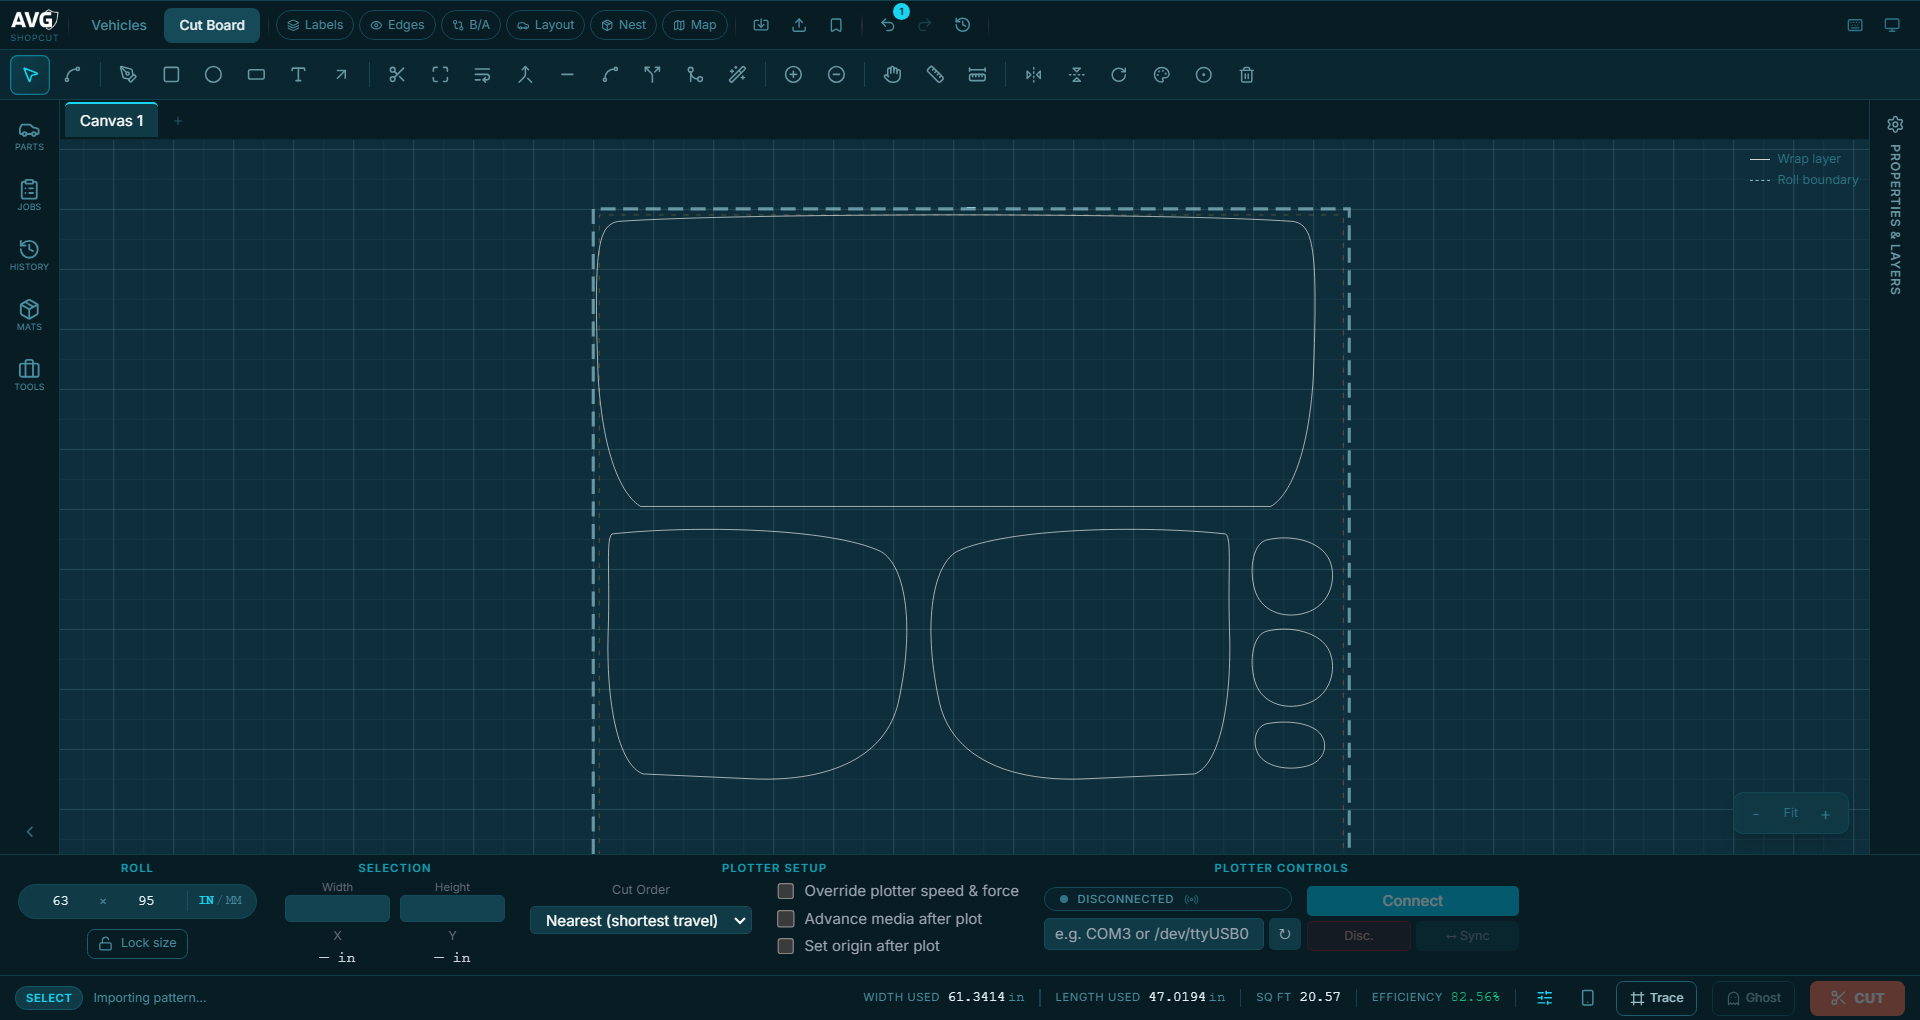Delete selection with the trash icon

(x=1246, y=75)
